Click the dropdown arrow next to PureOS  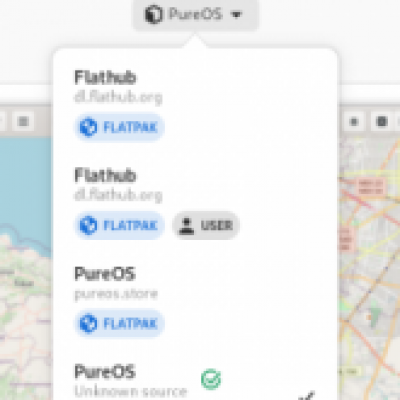tap(236, 14)
